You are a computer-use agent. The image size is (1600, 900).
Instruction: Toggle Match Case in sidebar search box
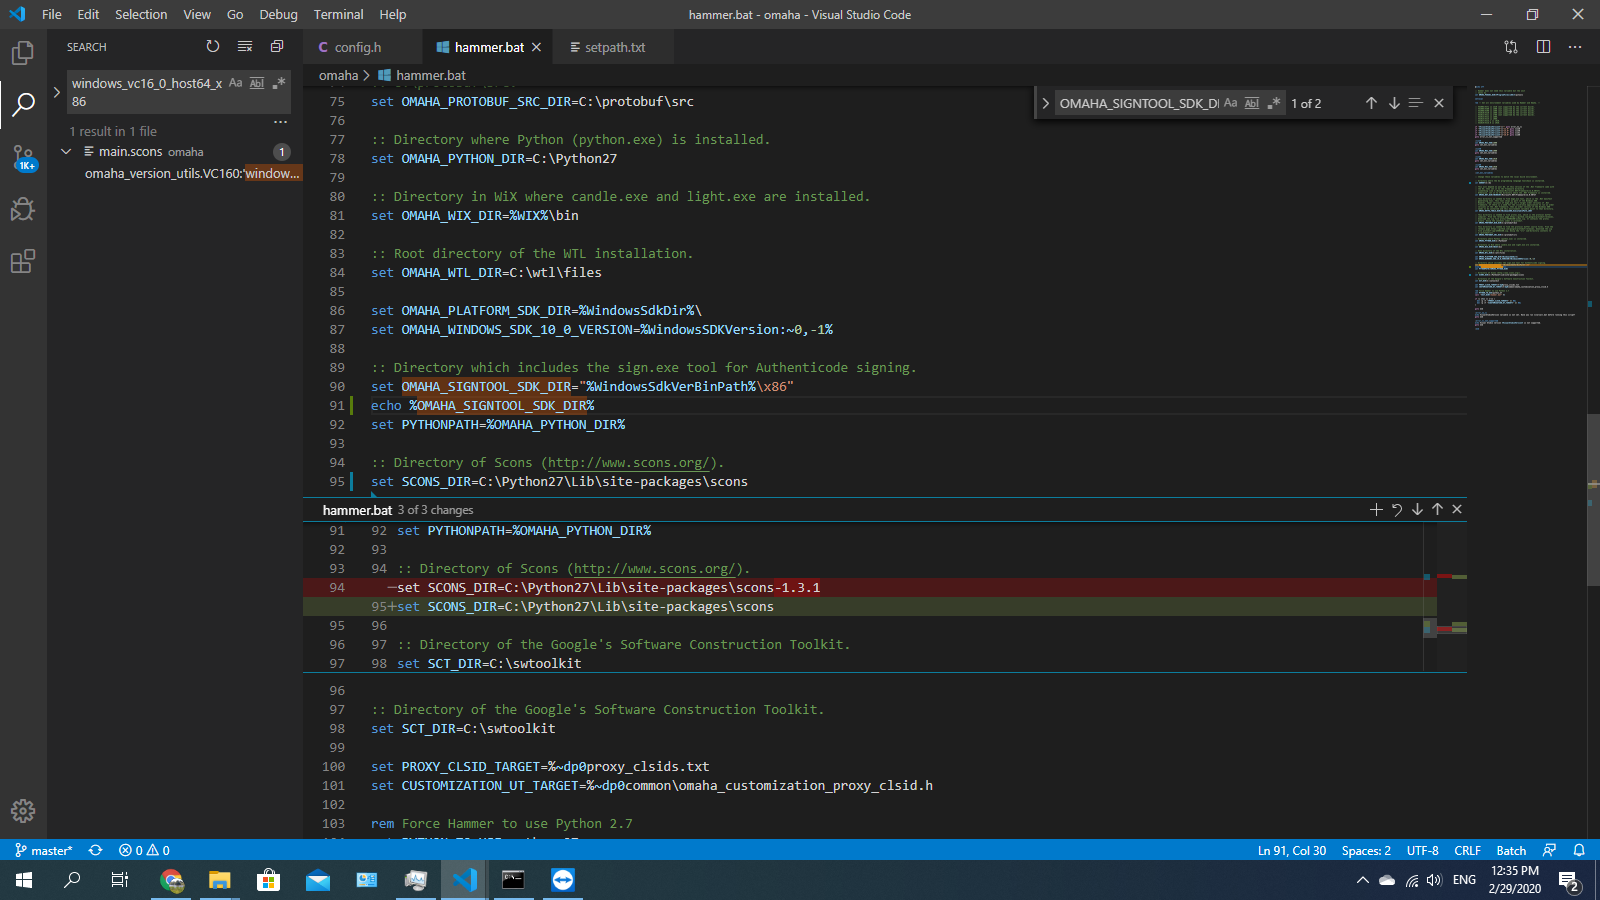(x=236, y=83)
